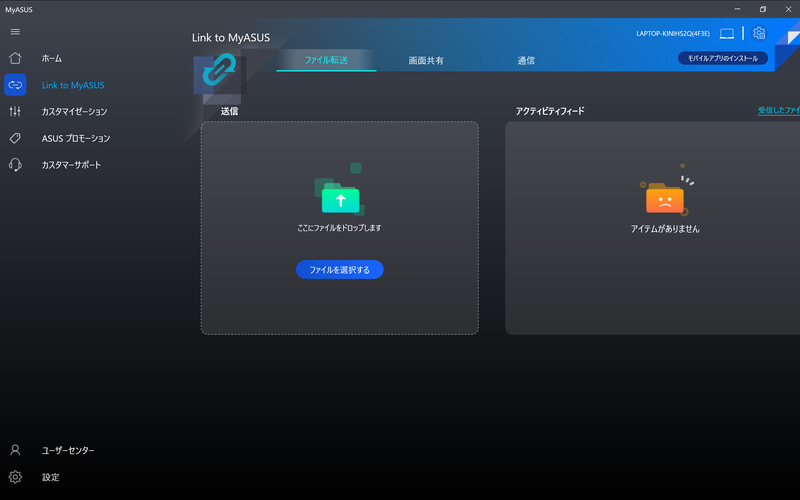800x500 pixels.
Task: Open the 設定 gear icon in sidebar
Action: point(15,477)
